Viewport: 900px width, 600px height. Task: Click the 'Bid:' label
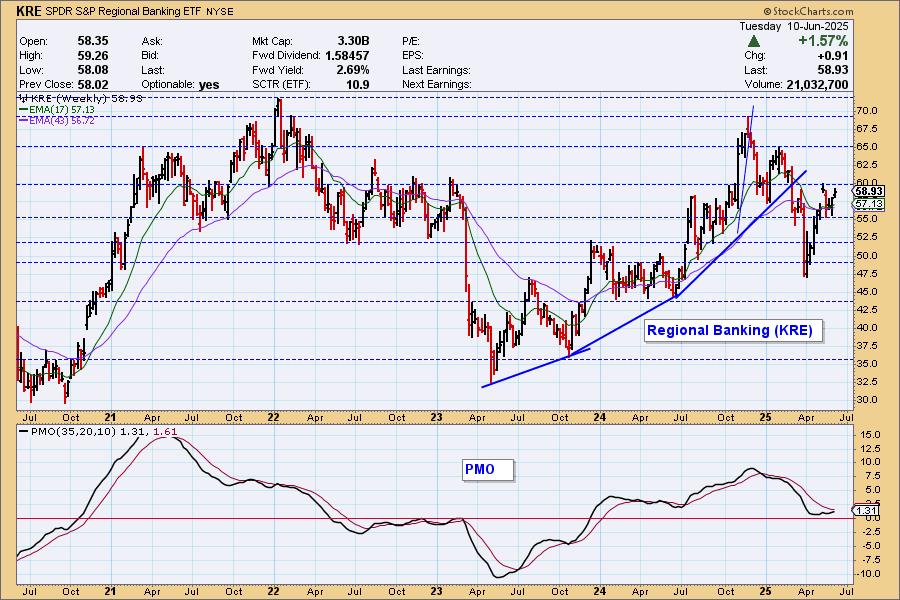tap(152, 56)
